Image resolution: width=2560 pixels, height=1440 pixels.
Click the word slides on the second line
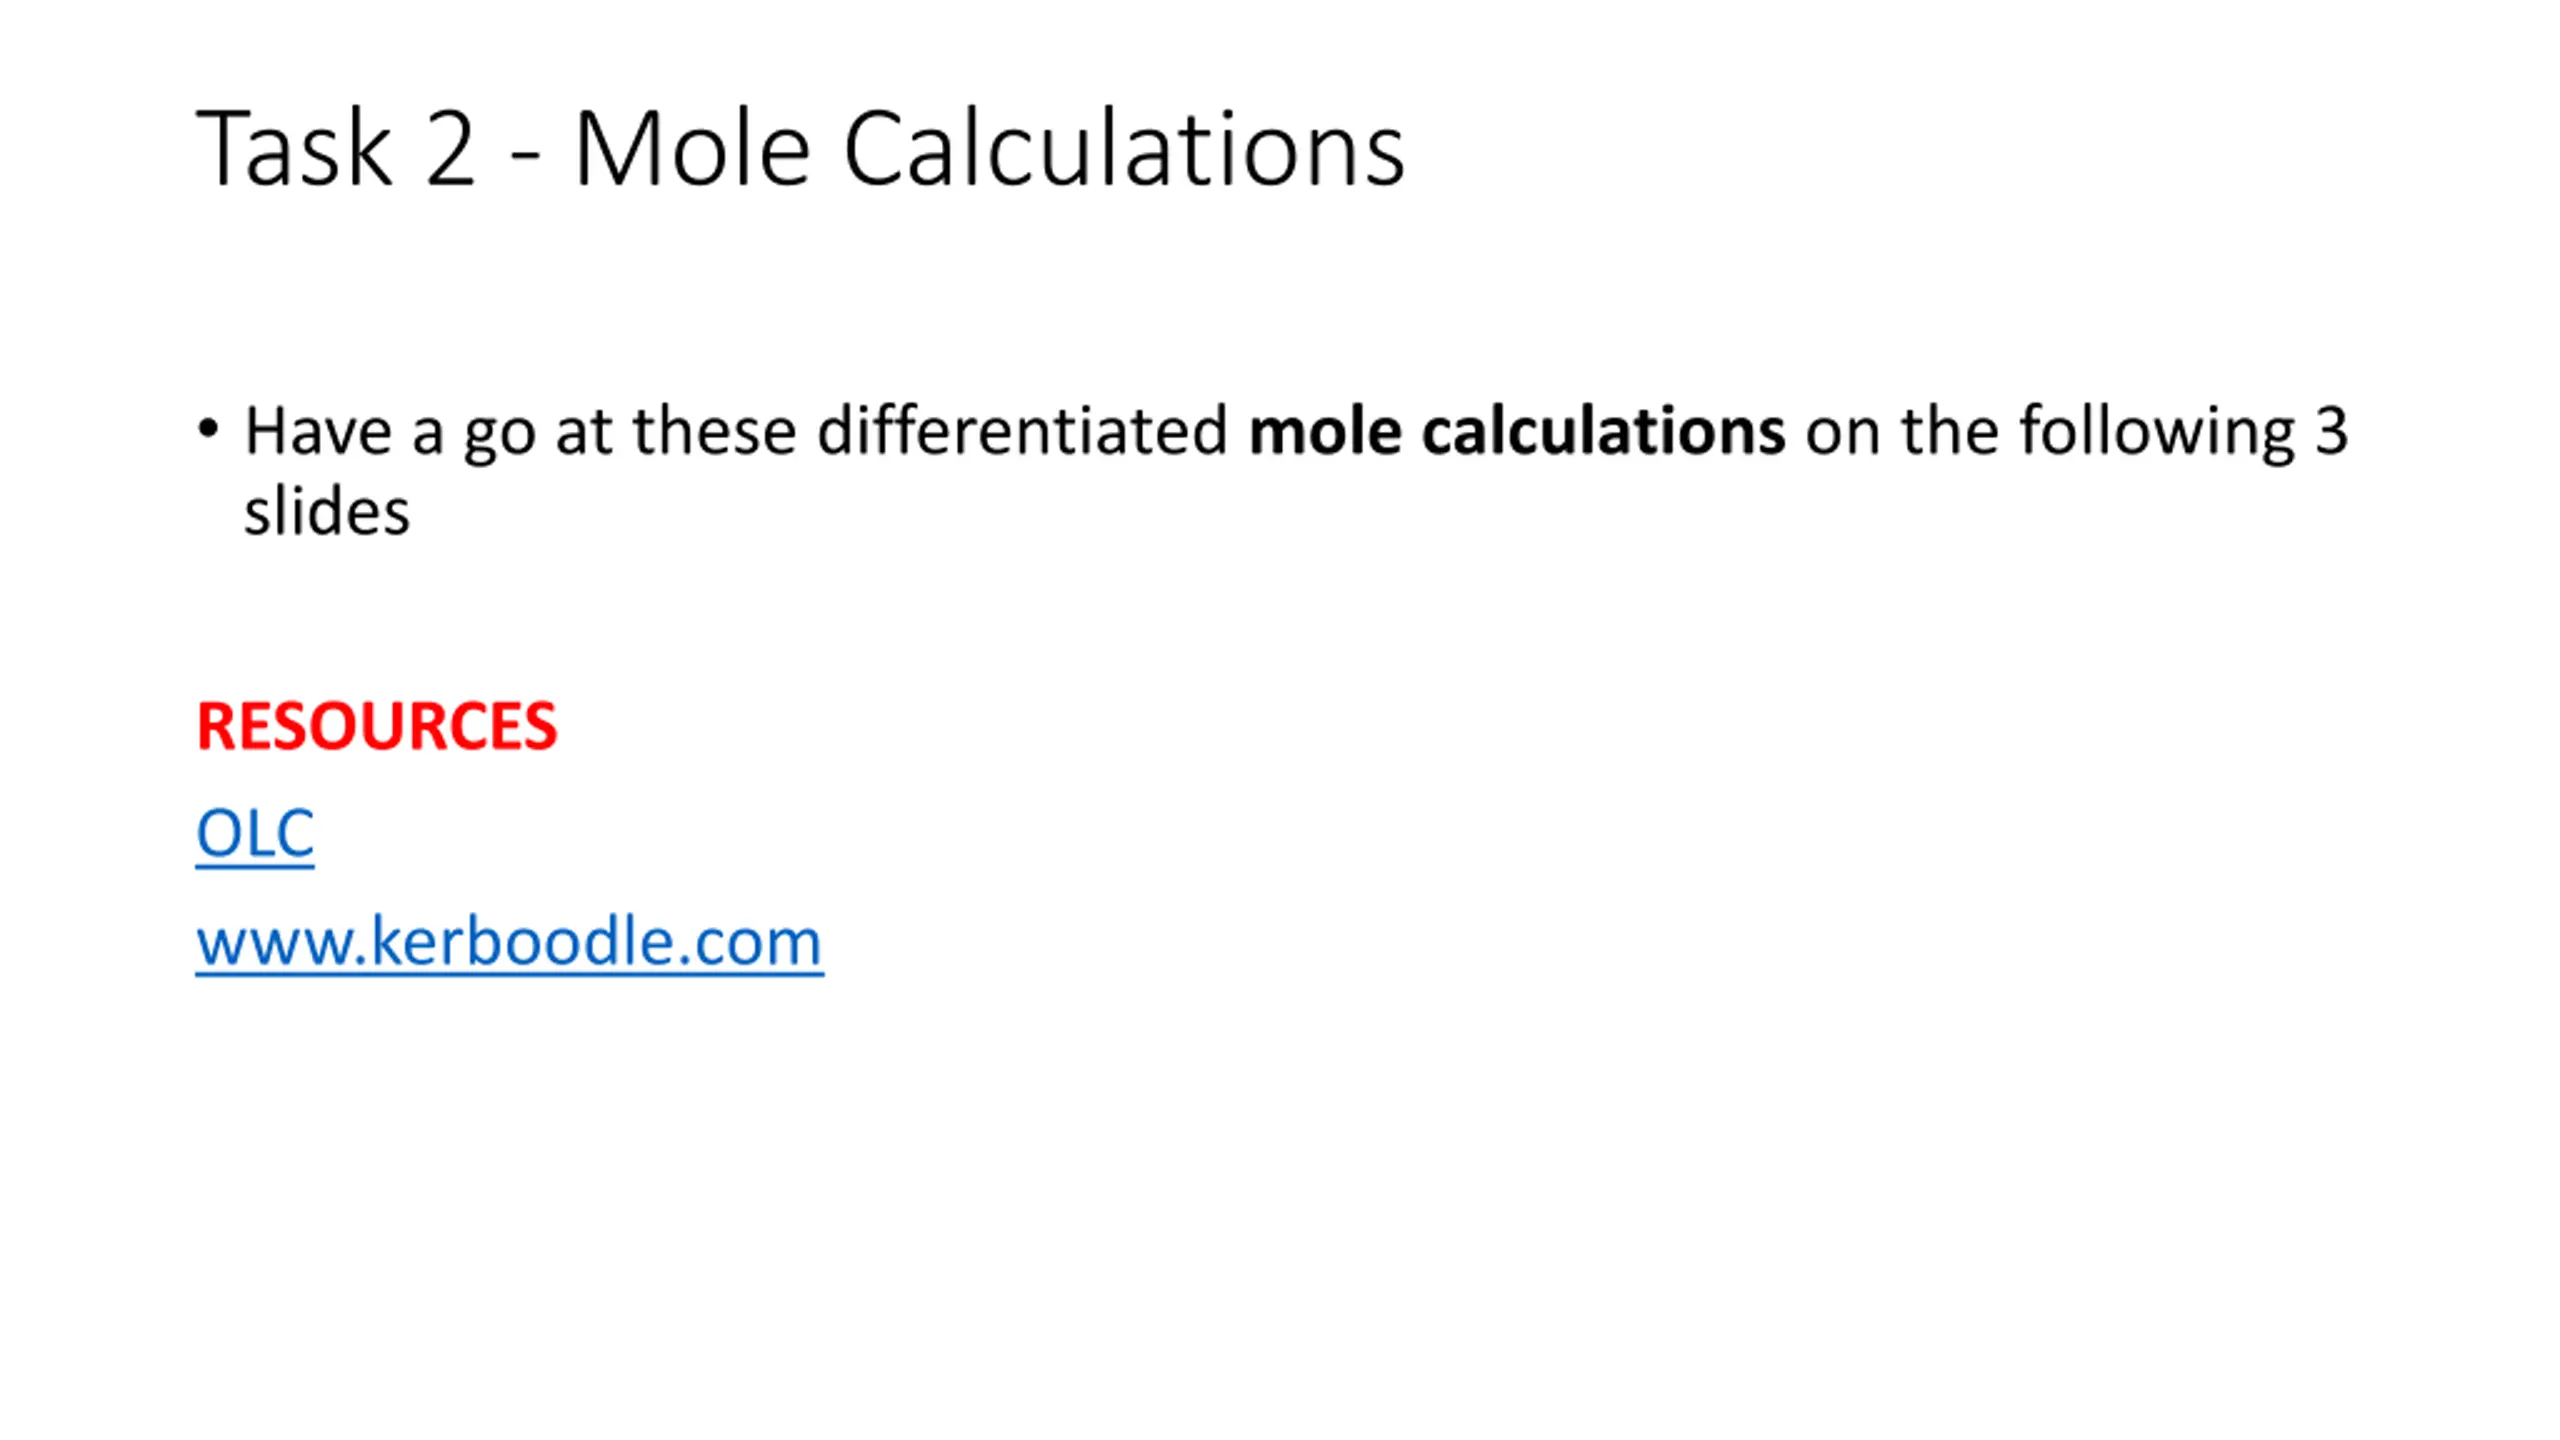coord(327,512)
